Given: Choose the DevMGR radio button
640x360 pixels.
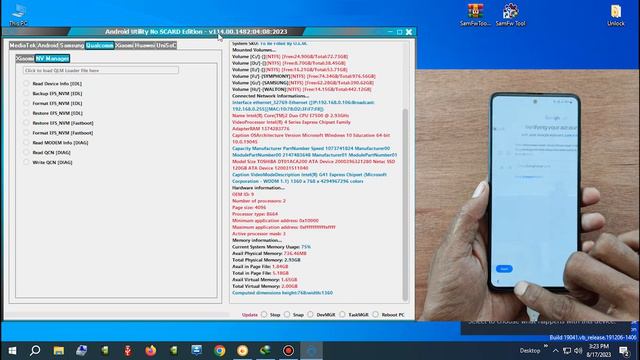Looking at the screenshot, I should coord(311,314).
